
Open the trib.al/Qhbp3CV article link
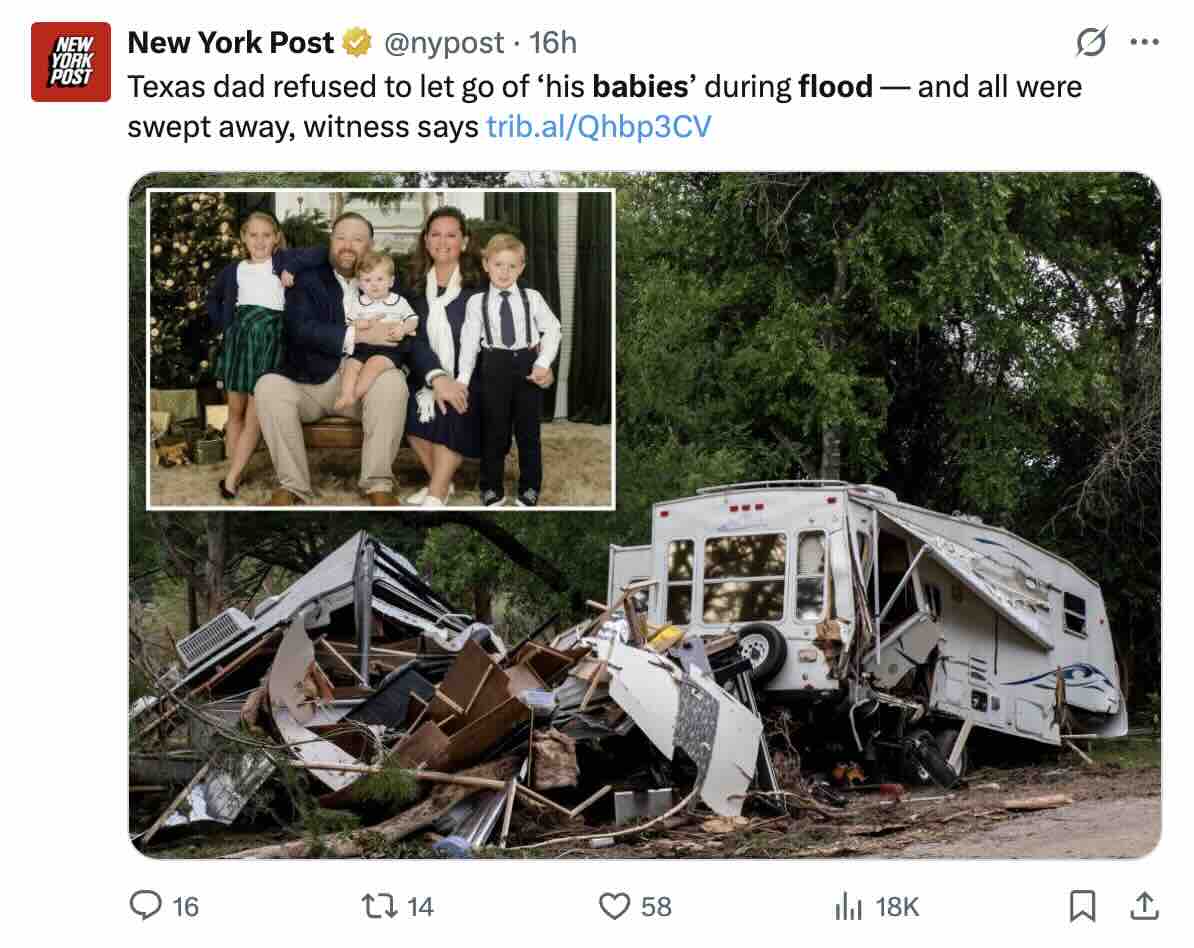[x=597, y=127]
